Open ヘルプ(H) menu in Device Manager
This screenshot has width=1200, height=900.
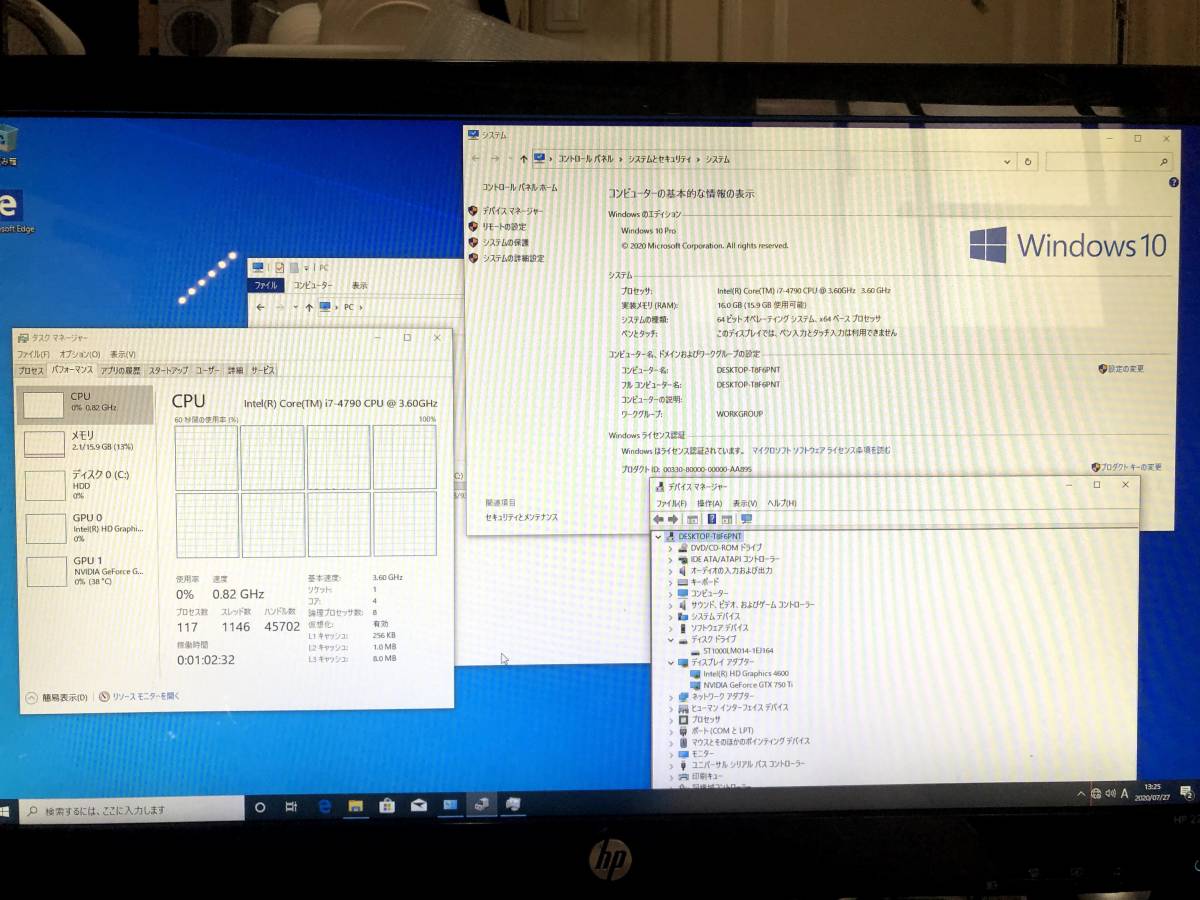781,503
